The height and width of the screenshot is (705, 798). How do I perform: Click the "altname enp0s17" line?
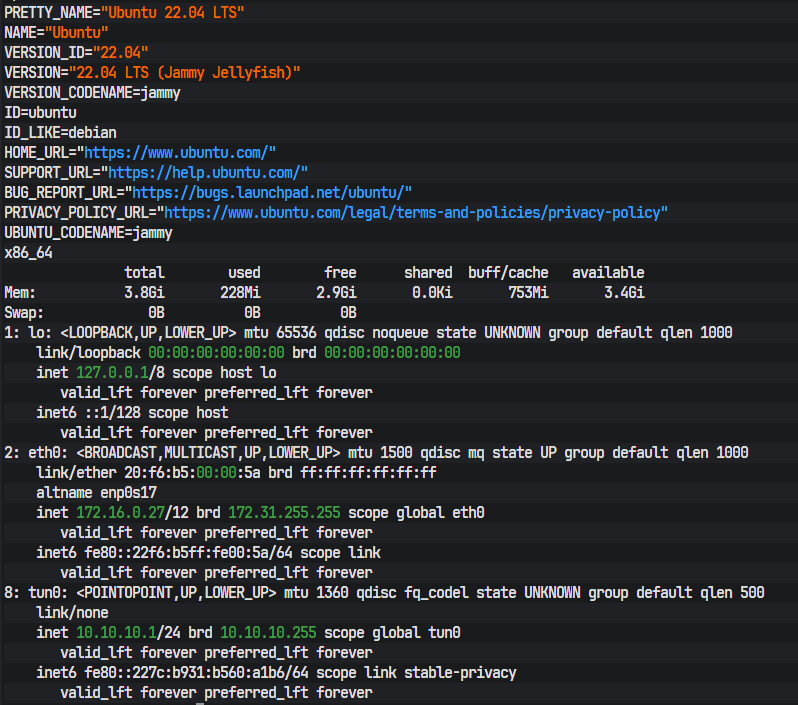pyautogui.click(x=96, y=493)
